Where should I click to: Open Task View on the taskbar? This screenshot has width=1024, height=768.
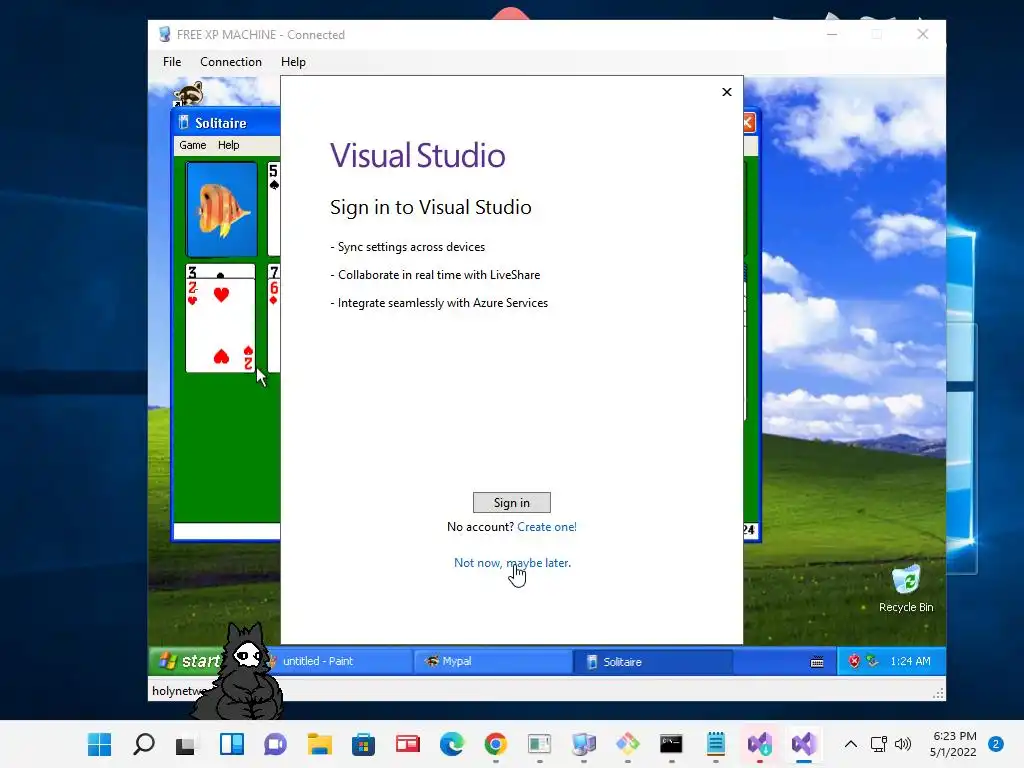pos(186,744)
